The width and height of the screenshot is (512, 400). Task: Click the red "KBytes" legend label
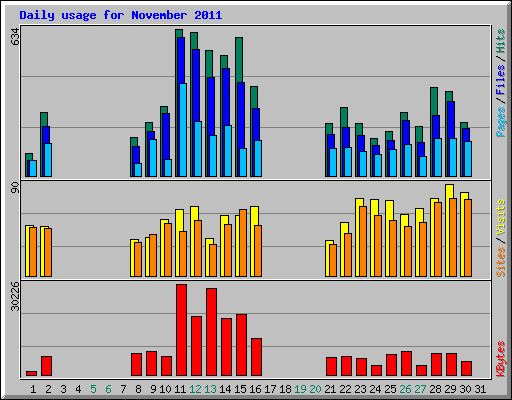click(x=500, y=359)
